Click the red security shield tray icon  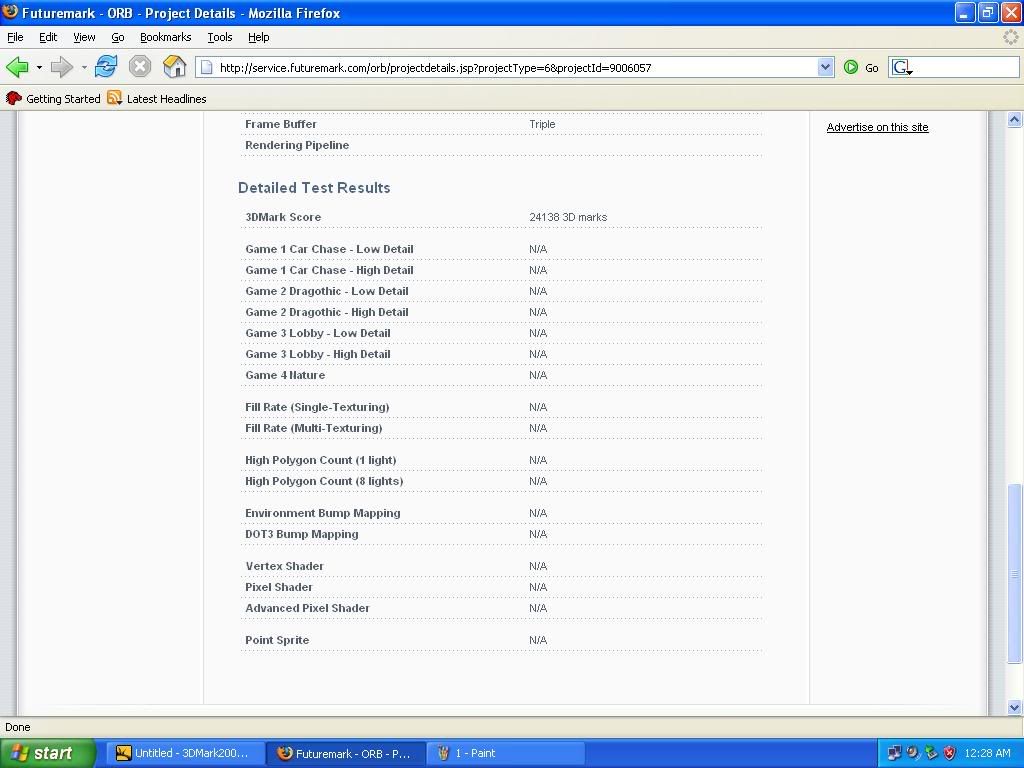(x=949, y=753)
